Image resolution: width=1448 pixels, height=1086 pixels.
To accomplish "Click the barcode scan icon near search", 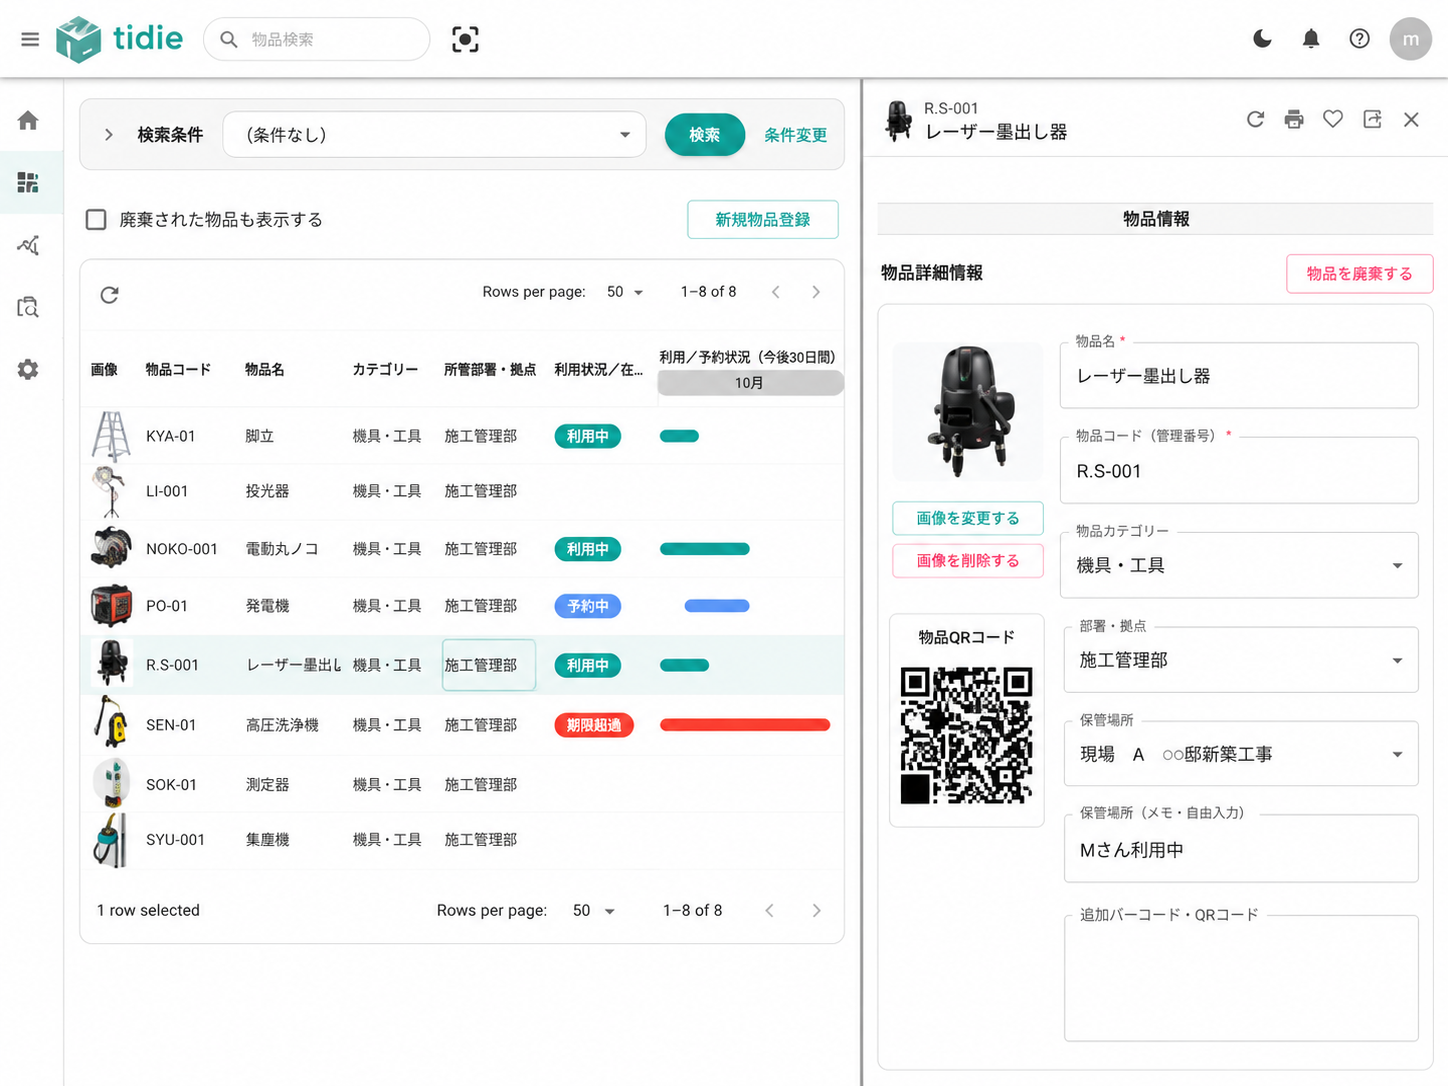I will click(x=465, y=39).
